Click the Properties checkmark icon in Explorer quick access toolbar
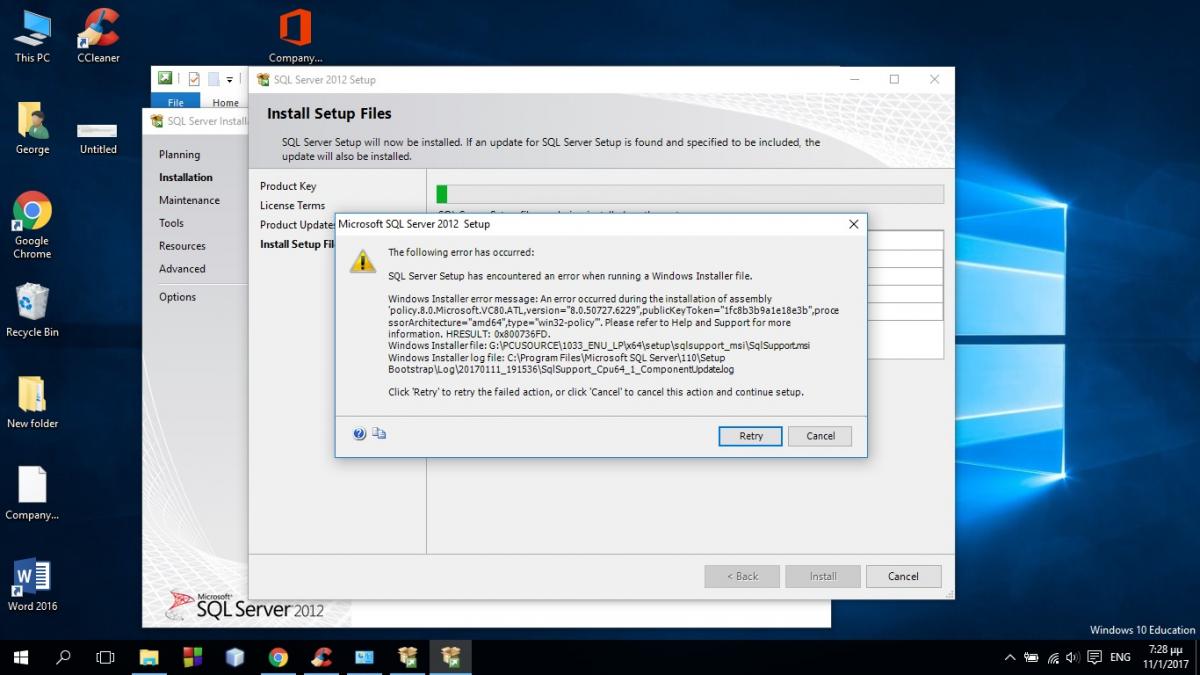 194,79
